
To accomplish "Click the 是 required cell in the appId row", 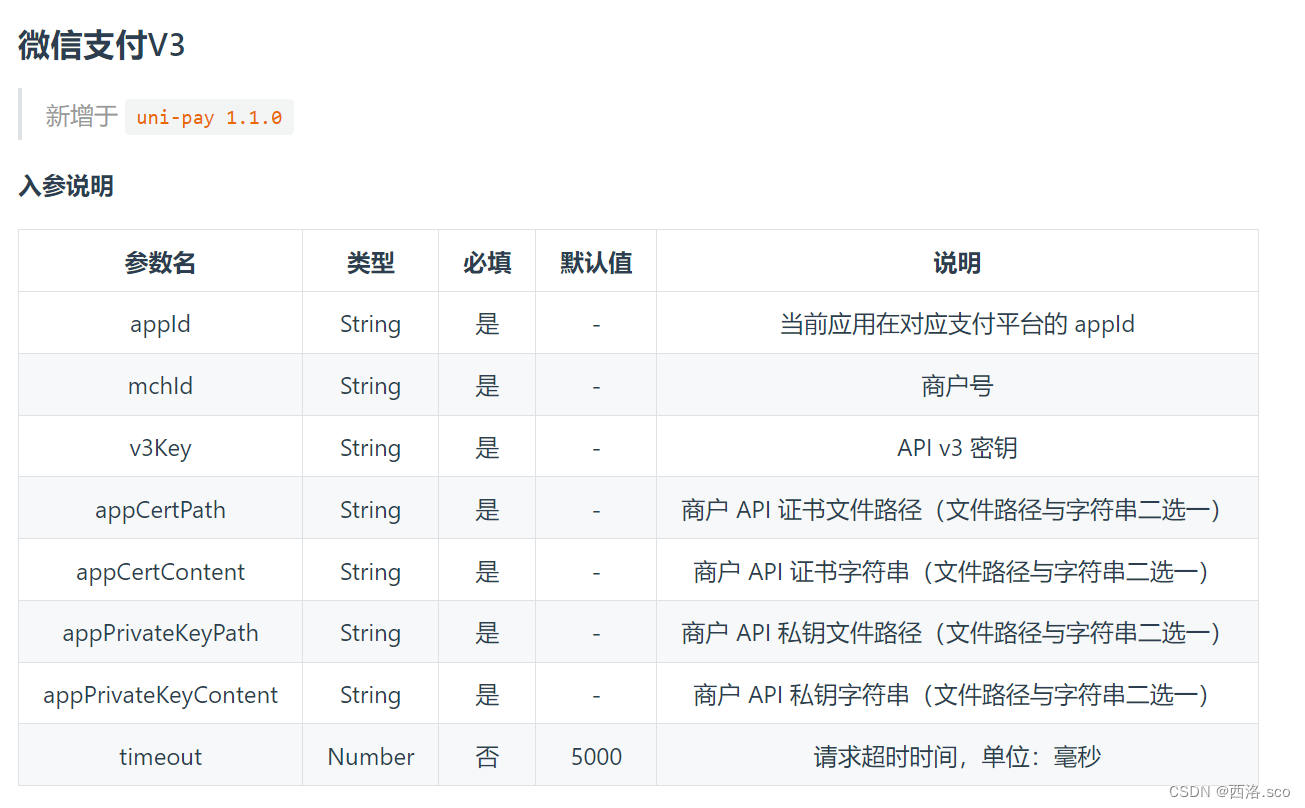I will [x=487, y=324].
